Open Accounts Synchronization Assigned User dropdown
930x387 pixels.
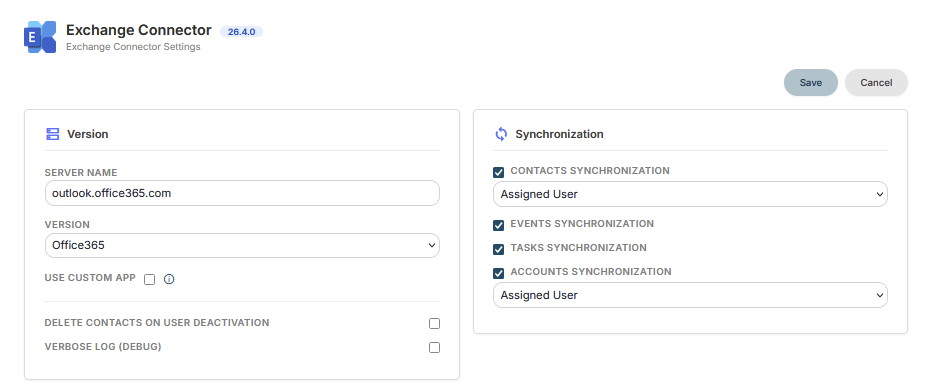(690, 295)
